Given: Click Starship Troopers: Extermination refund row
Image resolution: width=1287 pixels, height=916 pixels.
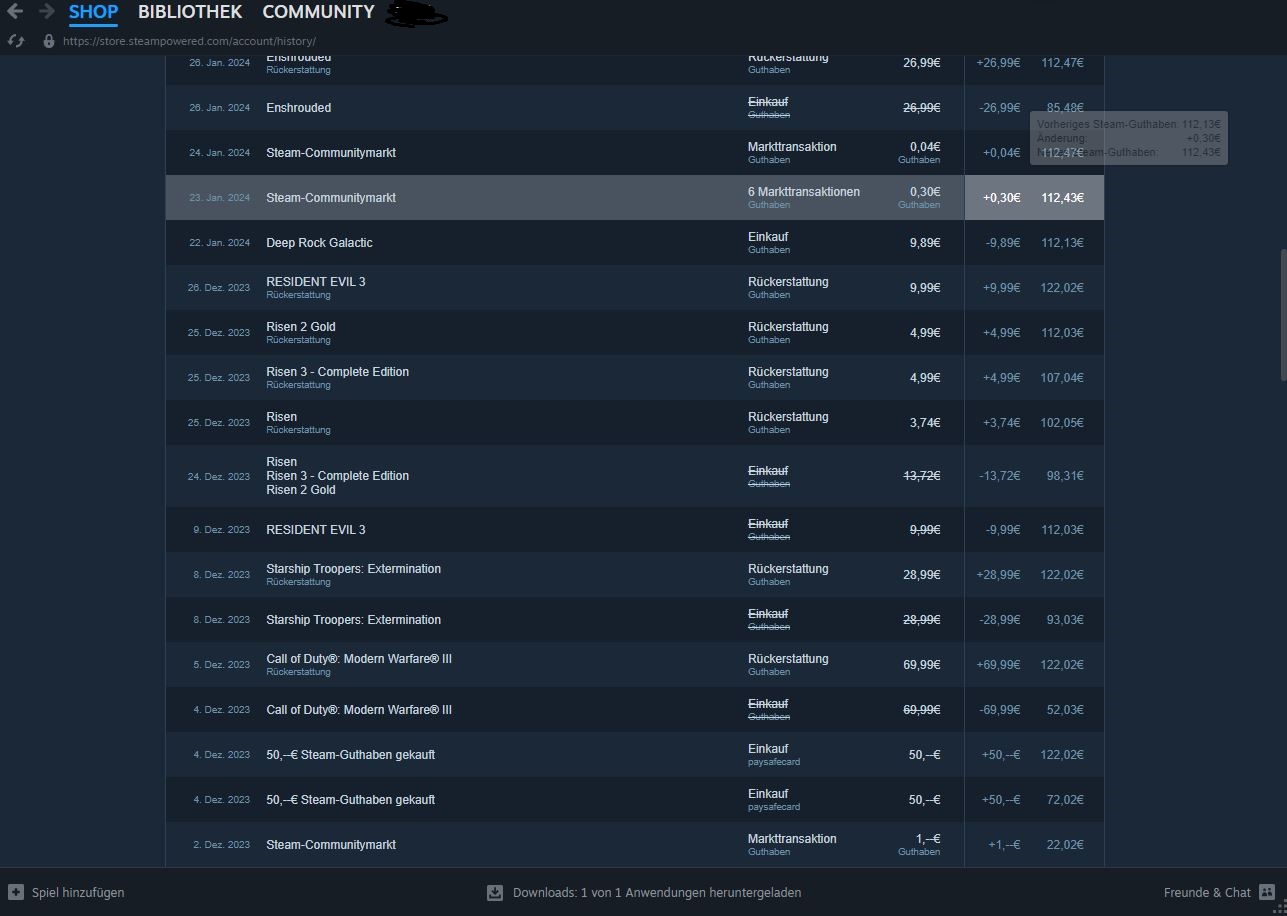Looking at the screenshot, I should click(635, 575).
